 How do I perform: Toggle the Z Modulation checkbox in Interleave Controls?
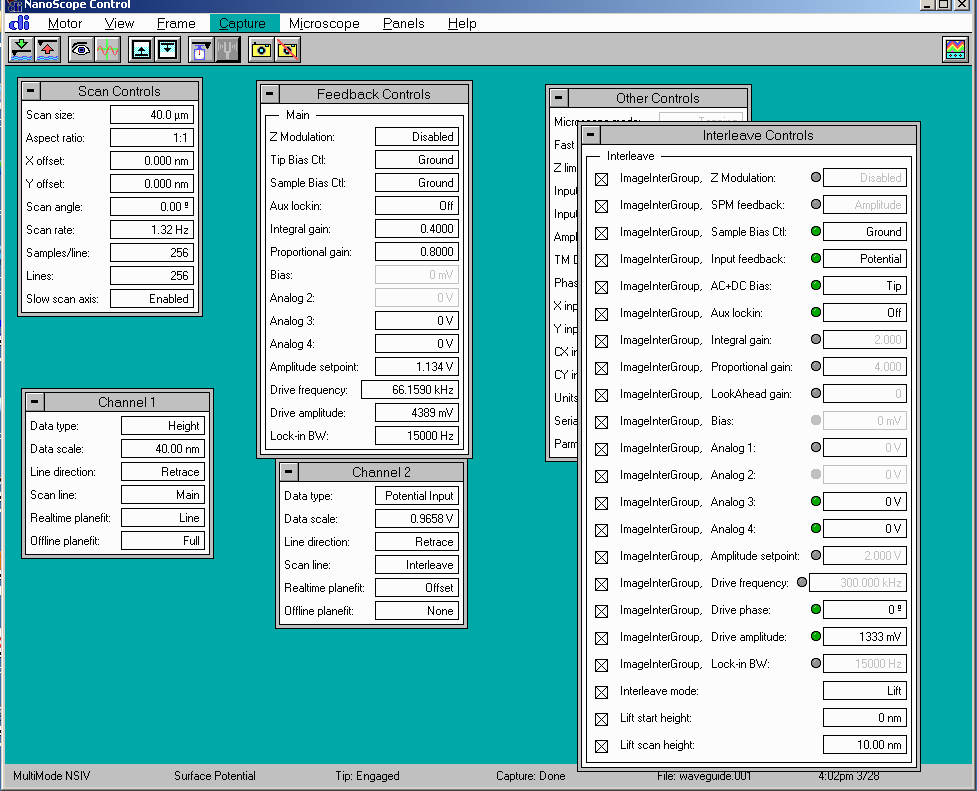point(601,180)
